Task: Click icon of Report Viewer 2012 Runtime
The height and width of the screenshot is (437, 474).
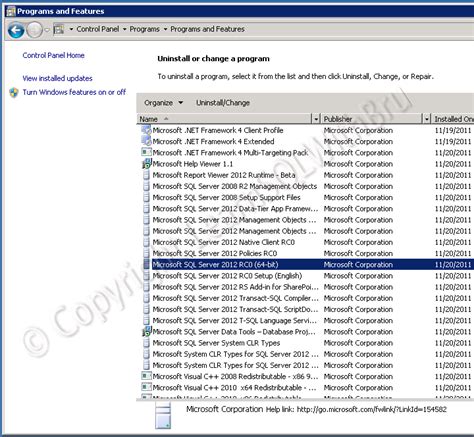Action: (x=146, y=175)
